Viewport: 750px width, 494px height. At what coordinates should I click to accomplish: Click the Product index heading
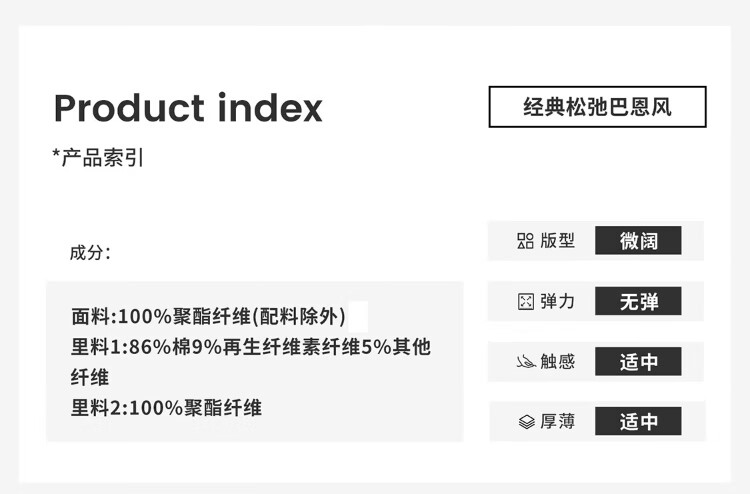188,108
